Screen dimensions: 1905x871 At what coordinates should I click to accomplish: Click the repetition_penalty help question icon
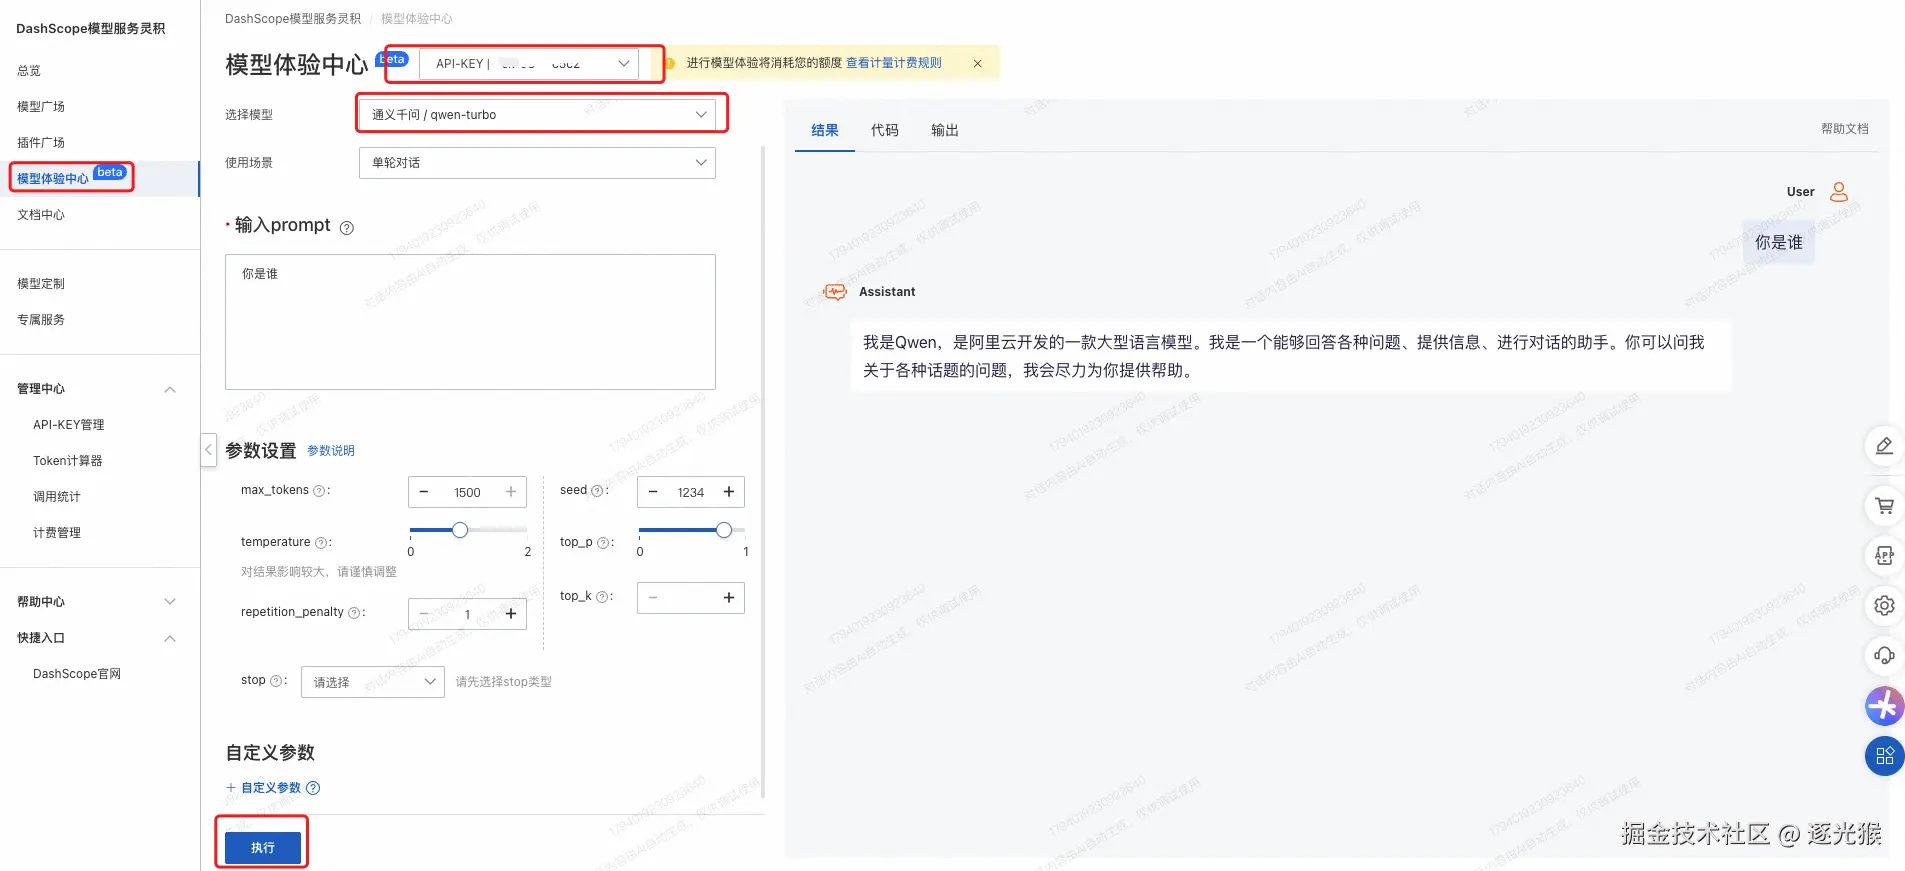tap(354, 613)
